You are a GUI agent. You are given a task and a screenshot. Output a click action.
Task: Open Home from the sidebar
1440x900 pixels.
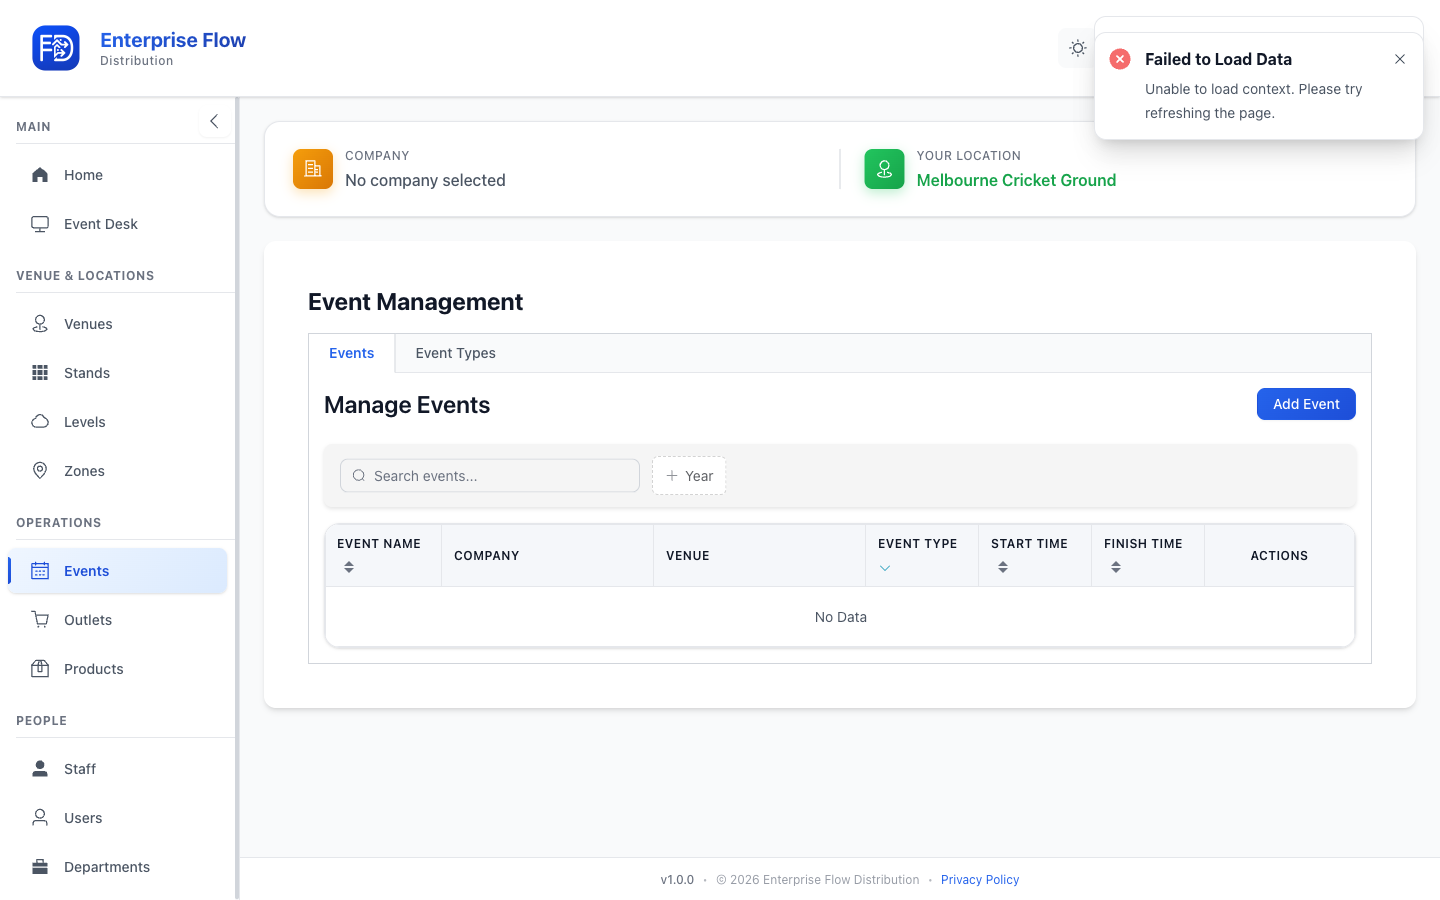pos(118,175)
